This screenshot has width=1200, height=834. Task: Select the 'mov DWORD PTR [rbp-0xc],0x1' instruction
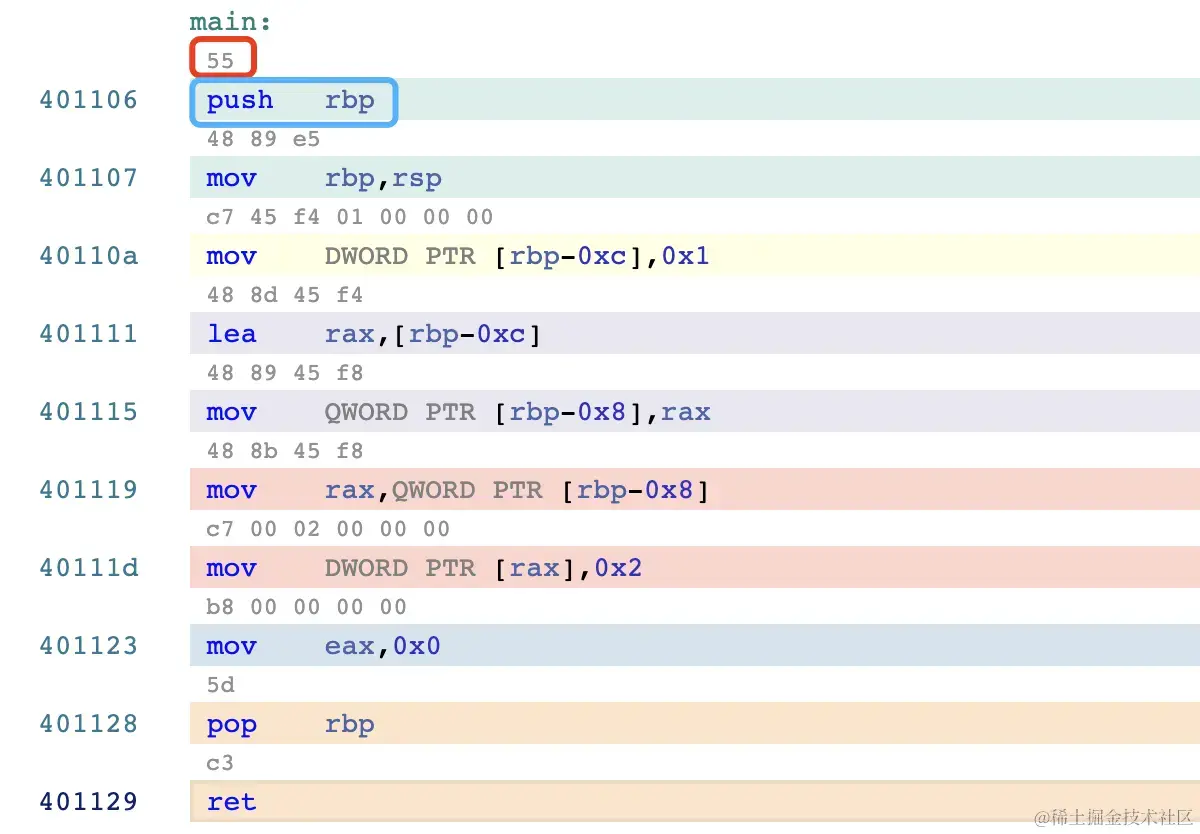458,256
